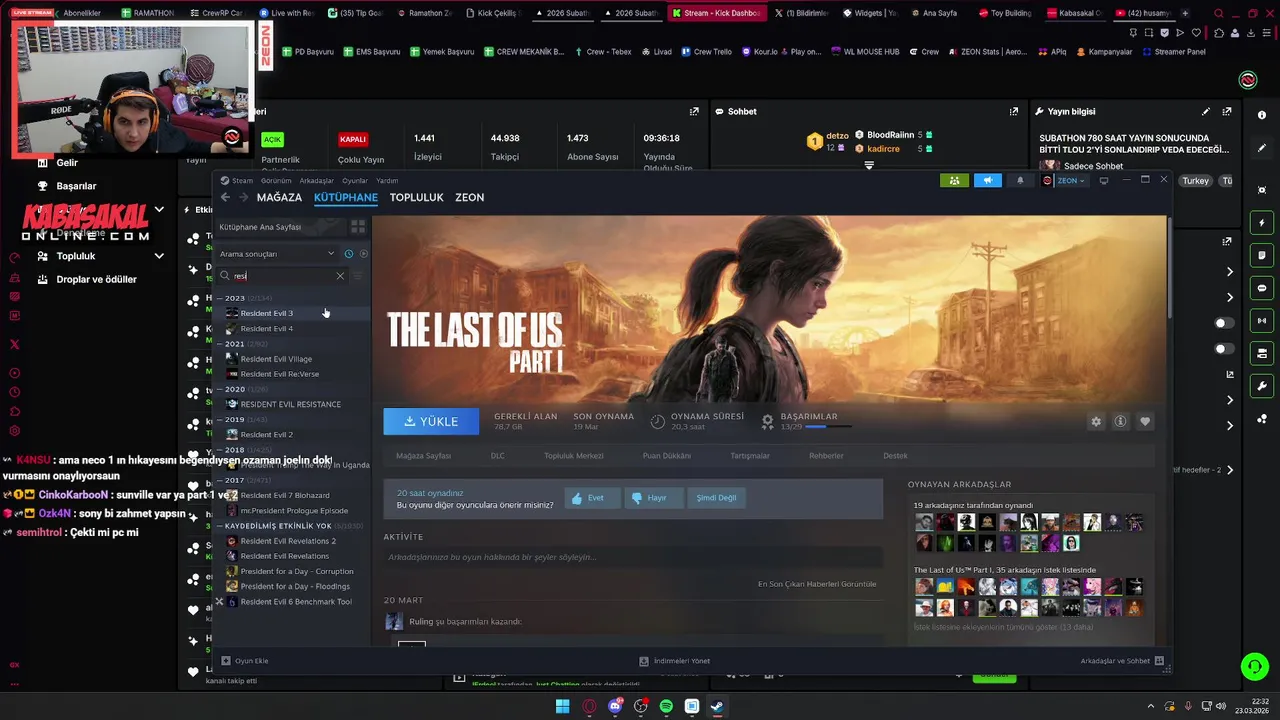Open Oyunlar menu in Steam
The image size is (1280, 720).
[x=355, y=181]
